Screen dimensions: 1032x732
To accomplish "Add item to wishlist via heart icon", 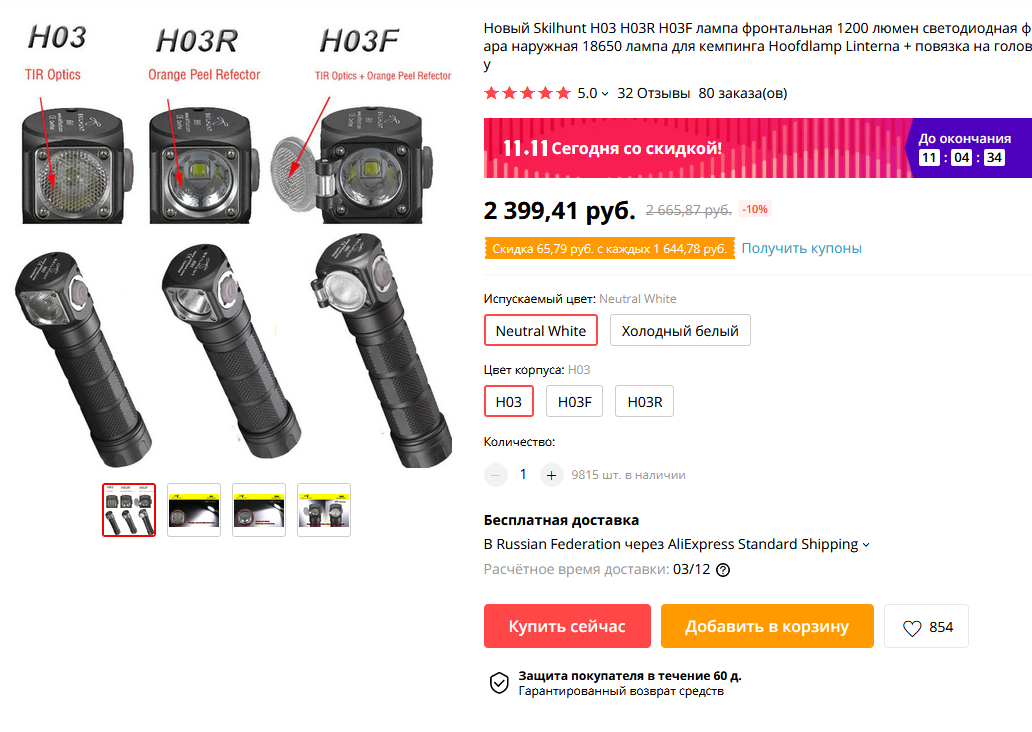I will tap(912, 627).
